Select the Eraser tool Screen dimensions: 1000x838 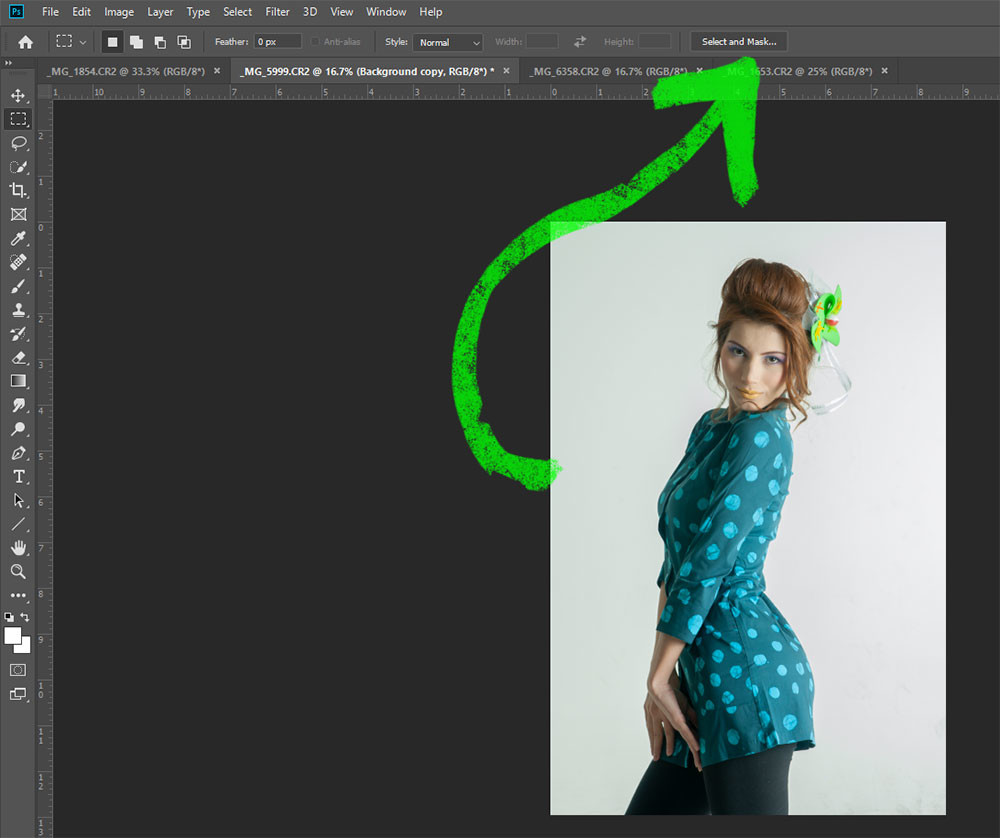[18, 357]
